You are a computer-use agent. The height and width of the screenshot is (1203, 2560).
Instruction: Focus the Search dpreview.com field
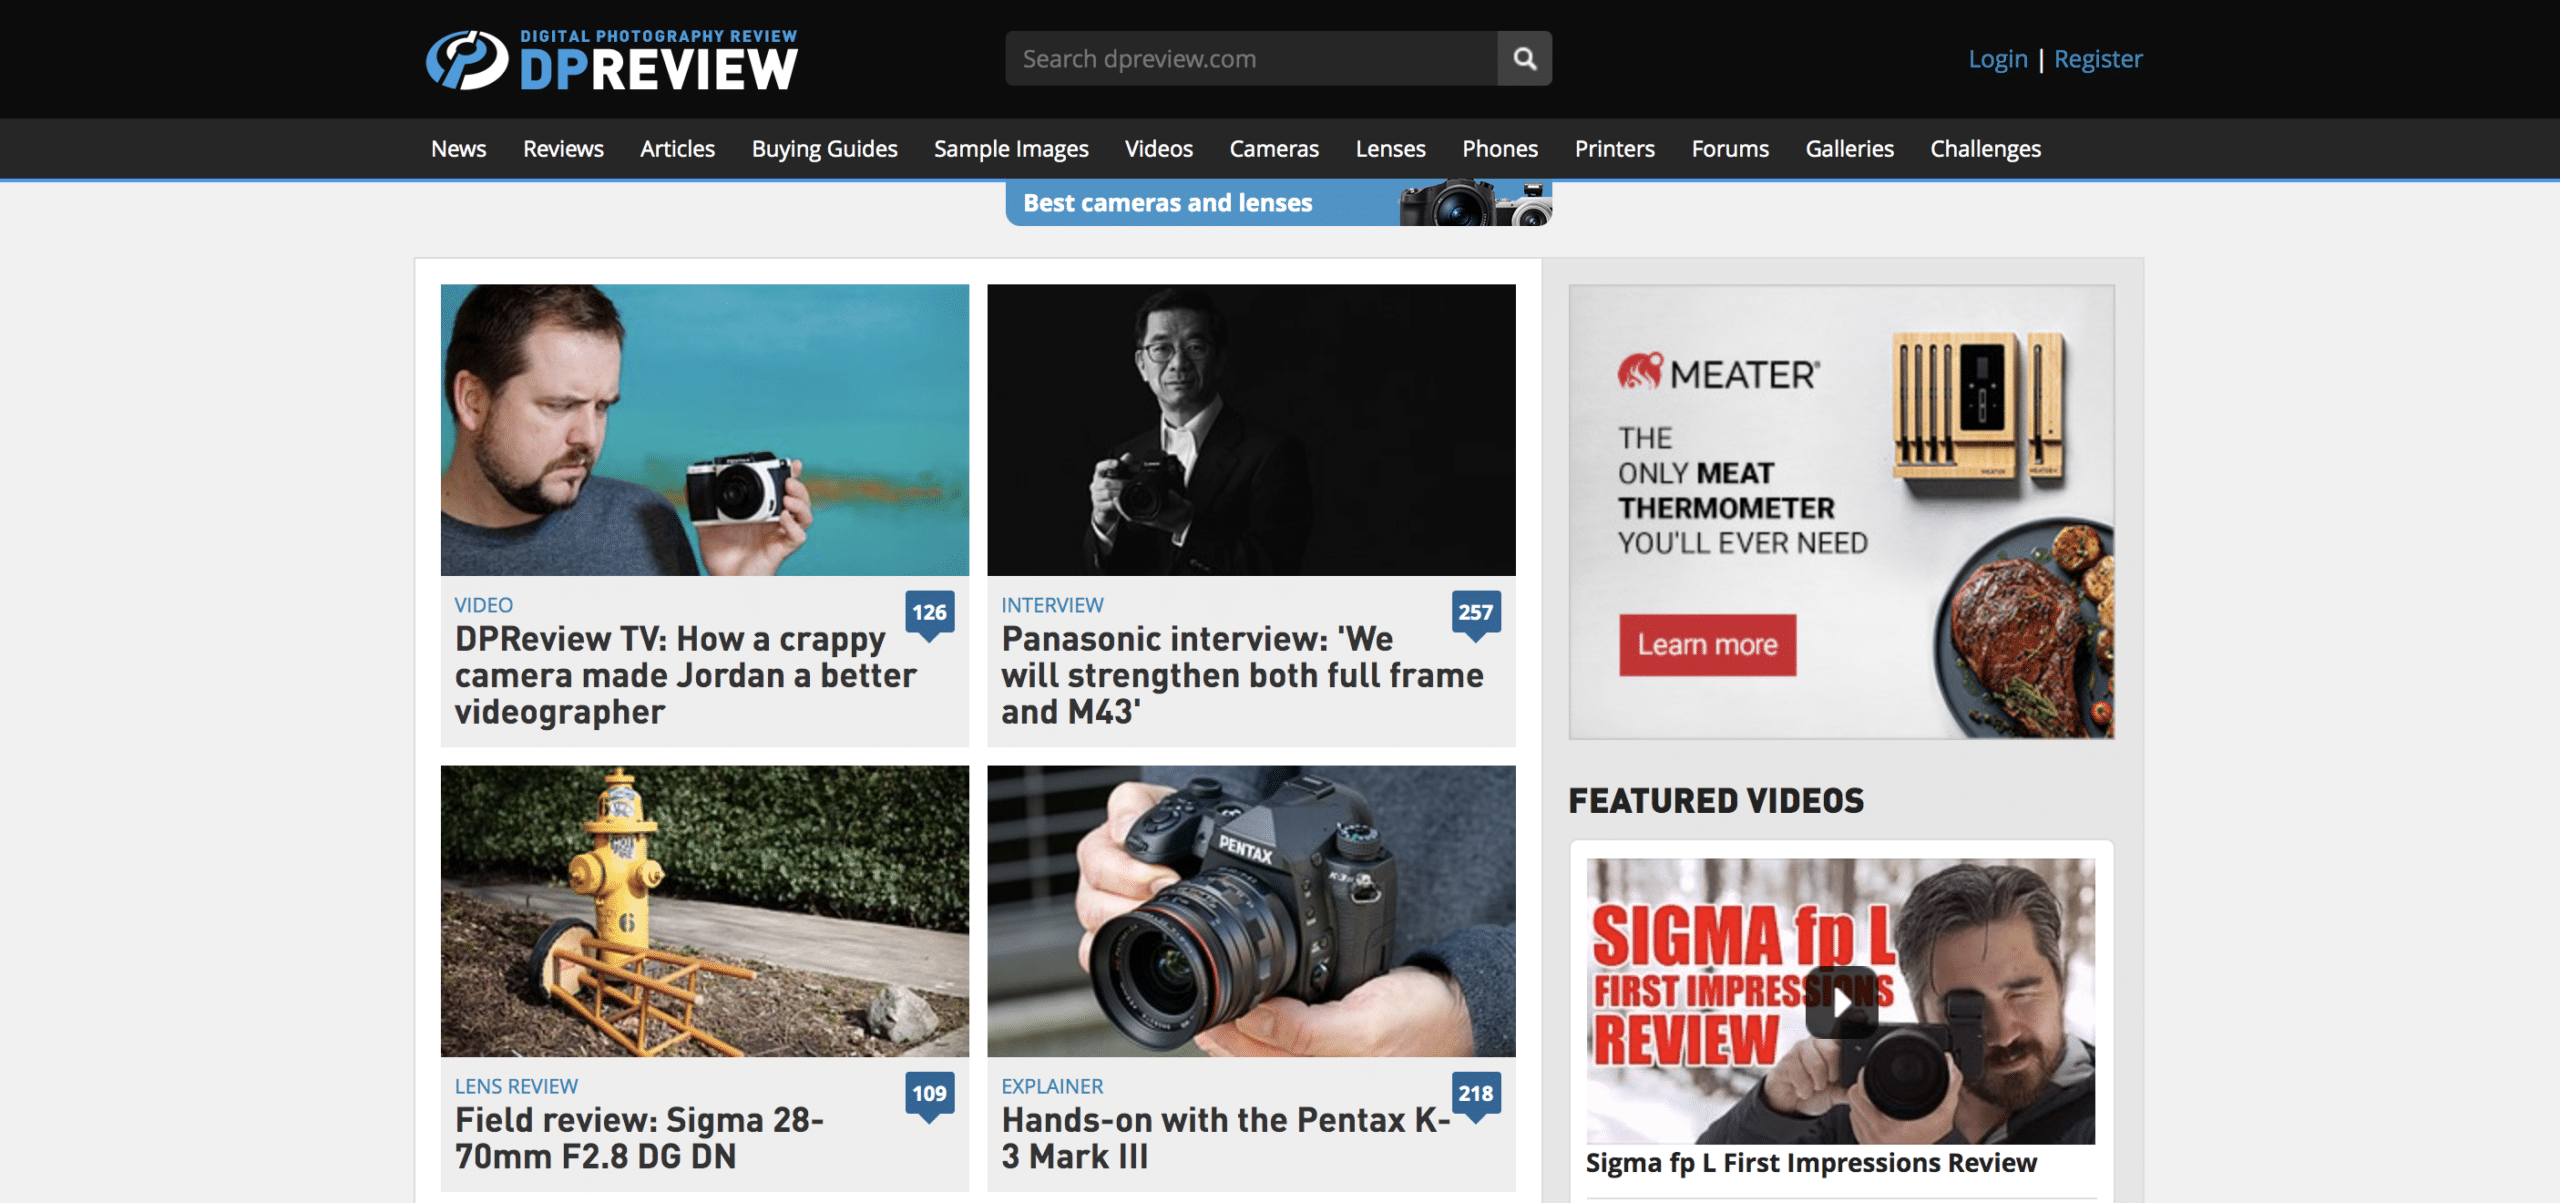(x=1251, y=58)
